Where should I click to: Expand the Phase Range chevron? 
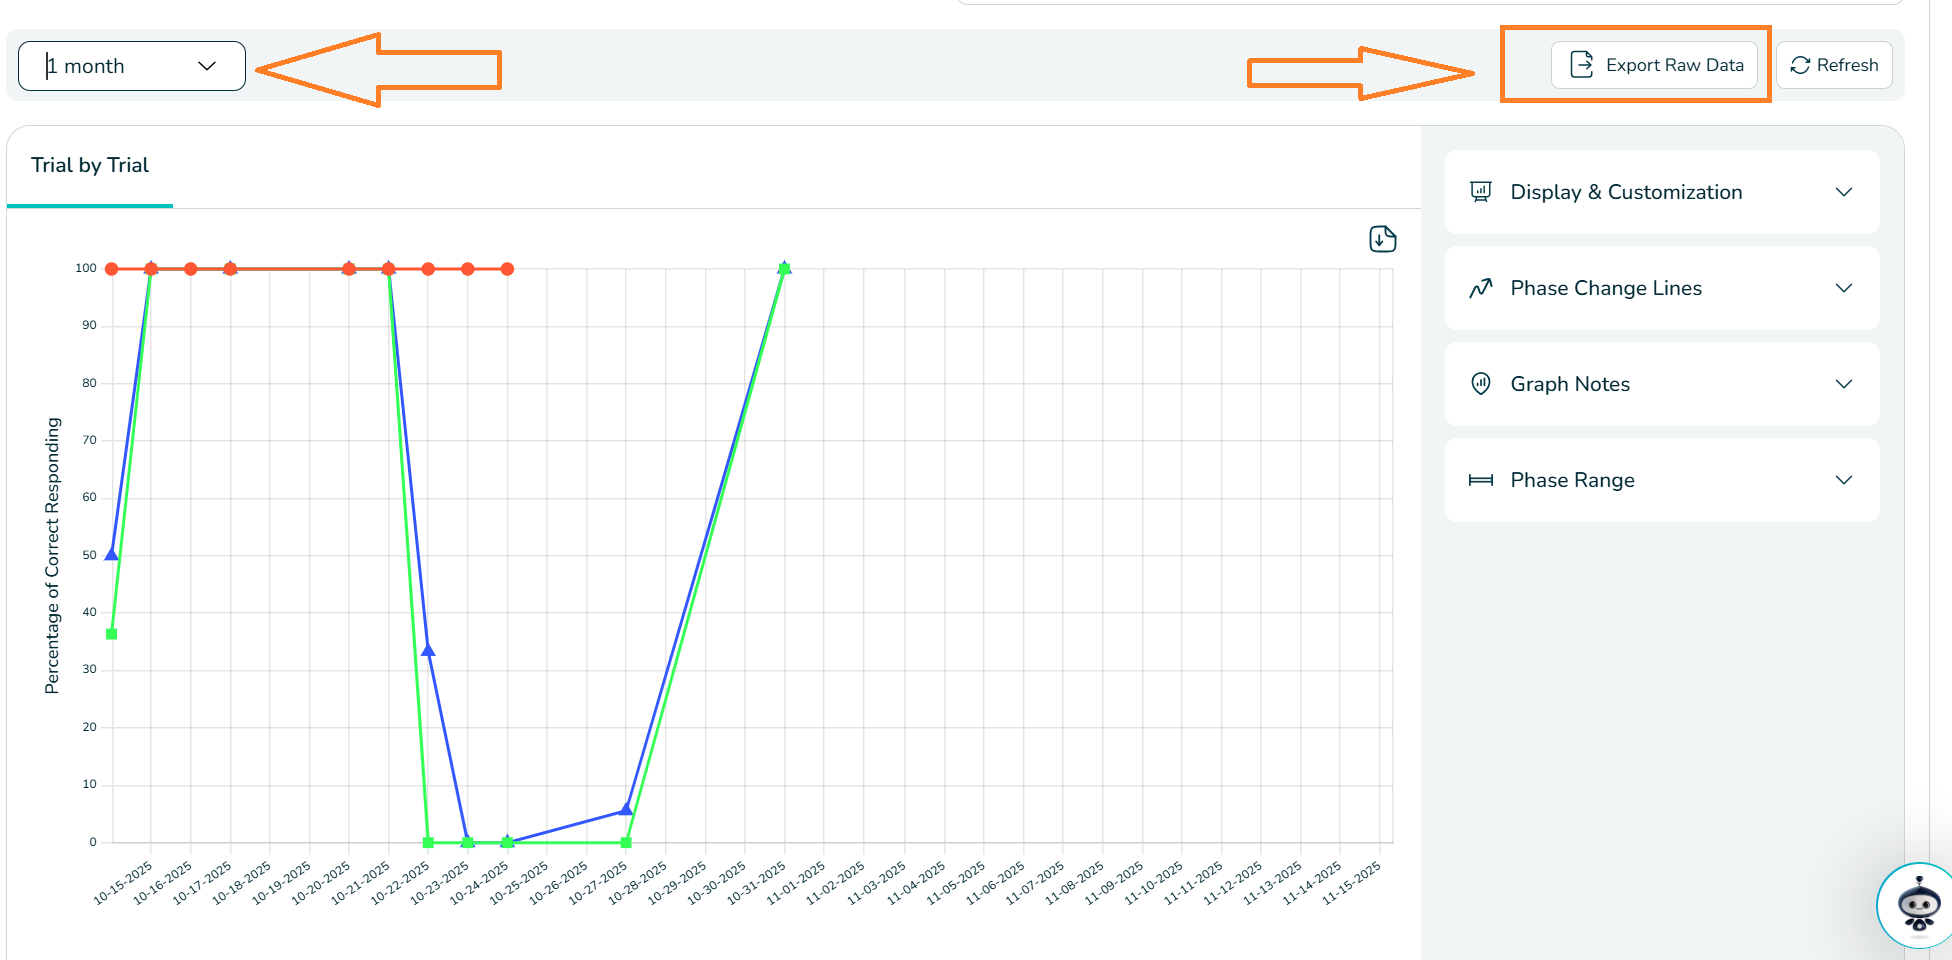point(1844,480)
